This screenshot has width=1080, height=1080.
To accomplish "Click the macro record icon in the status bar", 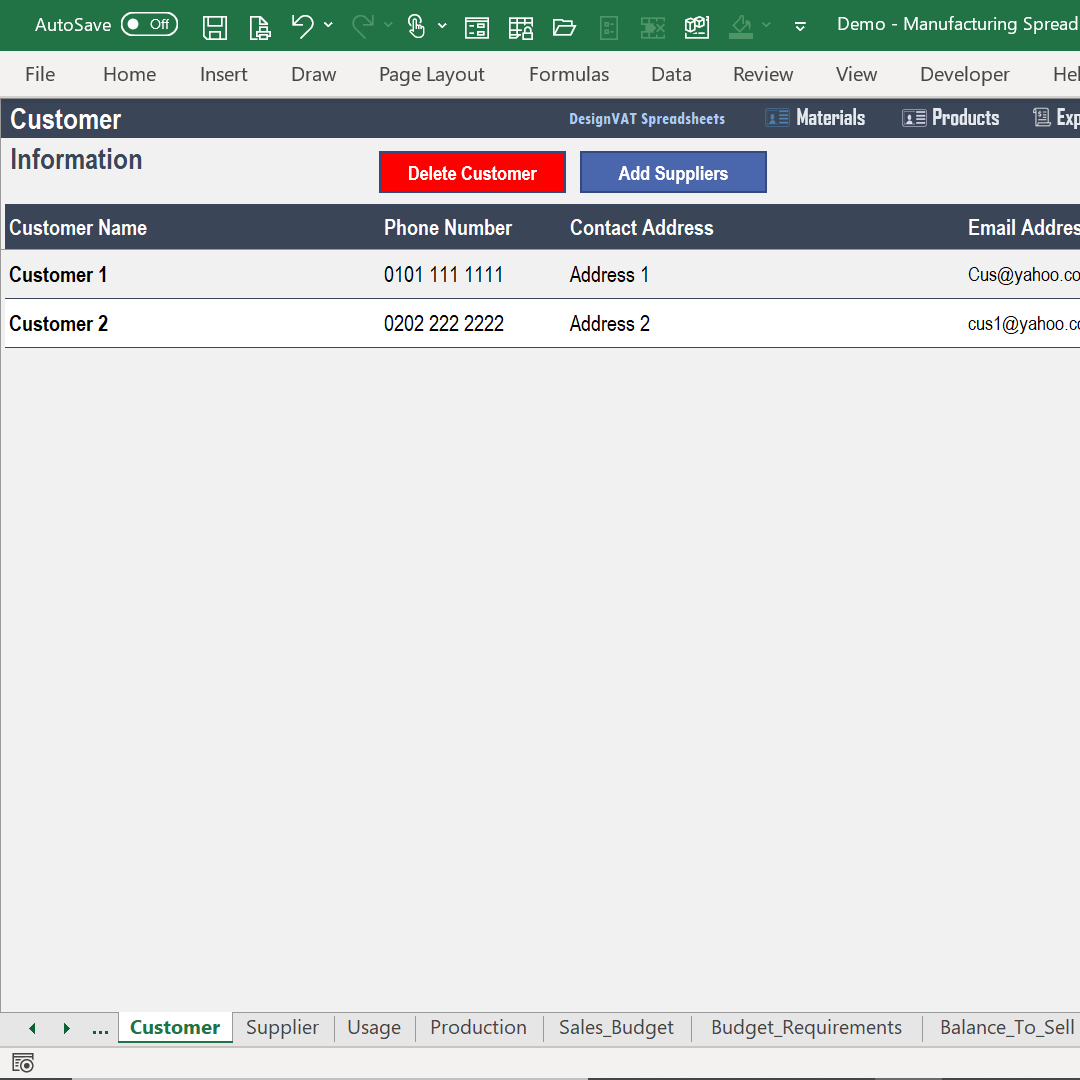I will click(x=22, y=1062).
